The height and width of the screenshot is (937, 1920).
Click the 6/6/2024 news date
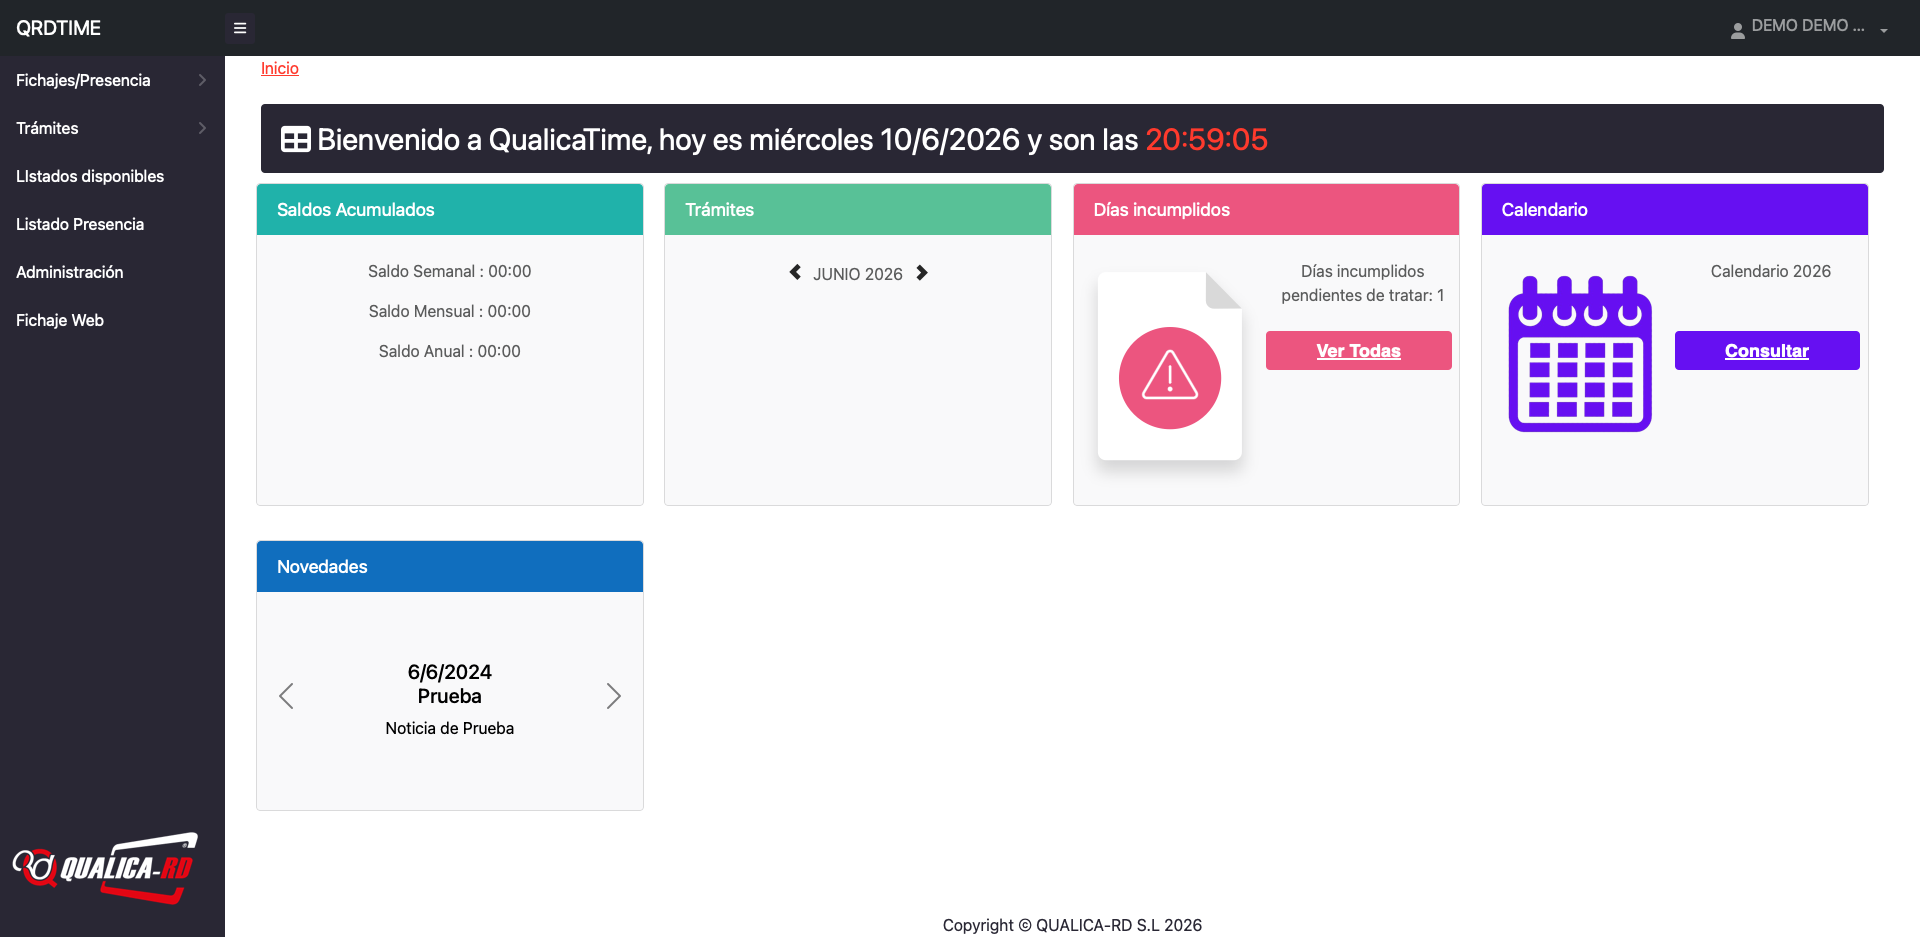[450, 672]
